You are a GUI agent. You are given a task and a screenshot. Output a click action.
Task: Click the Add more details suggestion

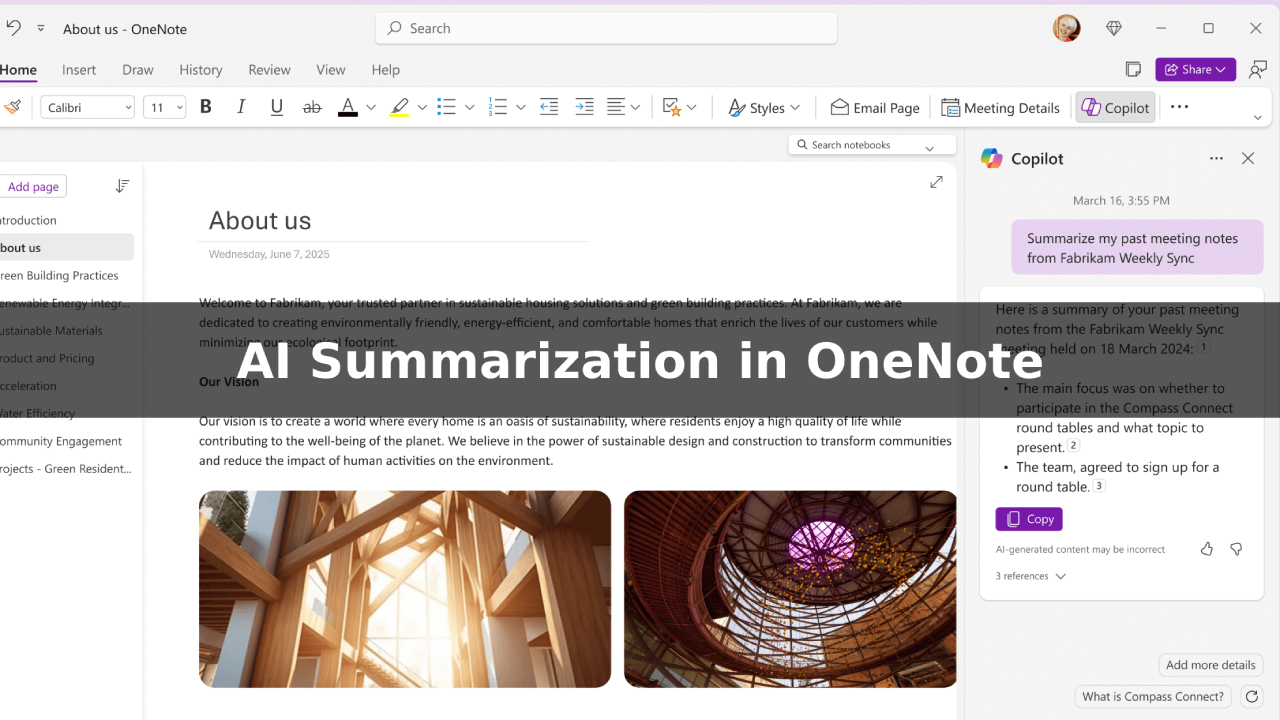point(1211,665)
